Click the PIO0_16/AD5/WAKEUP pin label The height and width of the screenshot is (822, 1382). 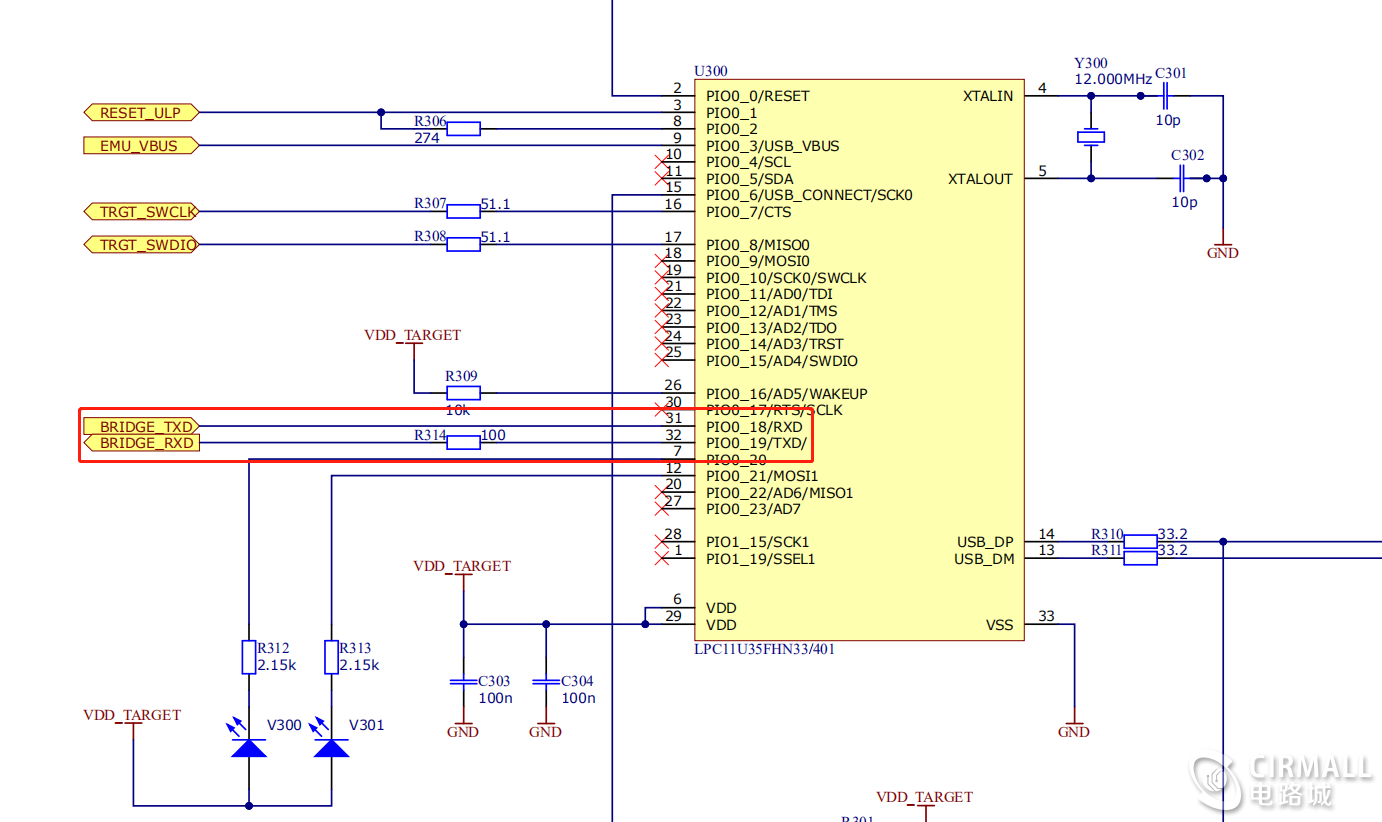point(787,393)
